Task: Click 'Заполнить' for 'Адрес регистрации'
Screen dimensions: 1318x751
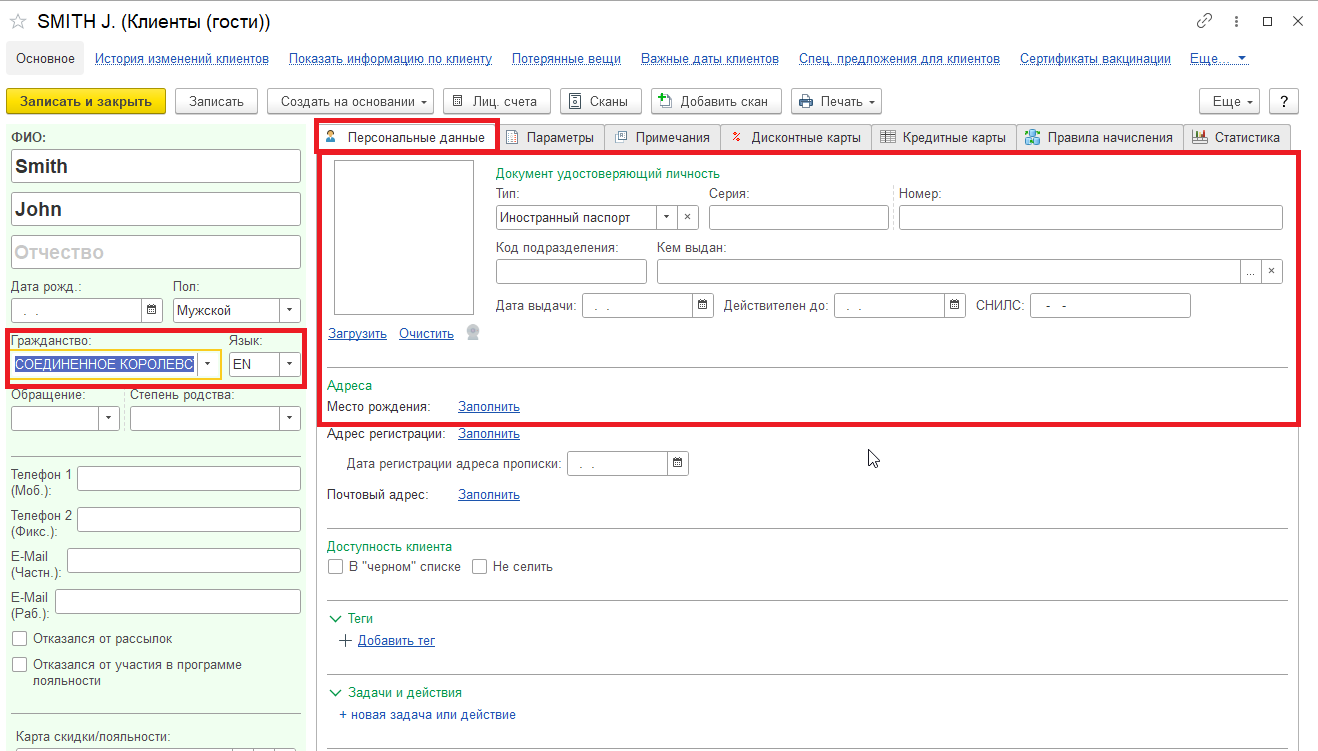Action: point(489,434)
